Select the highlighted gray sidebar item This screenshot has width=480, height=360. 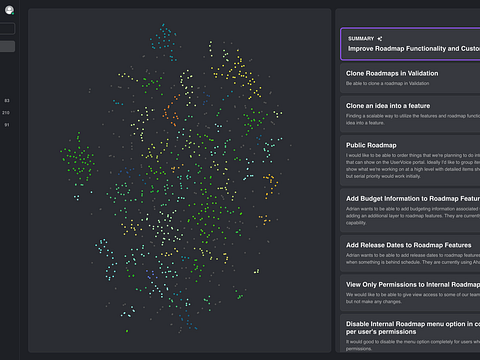pyautogui.click(x=7, y=46)
